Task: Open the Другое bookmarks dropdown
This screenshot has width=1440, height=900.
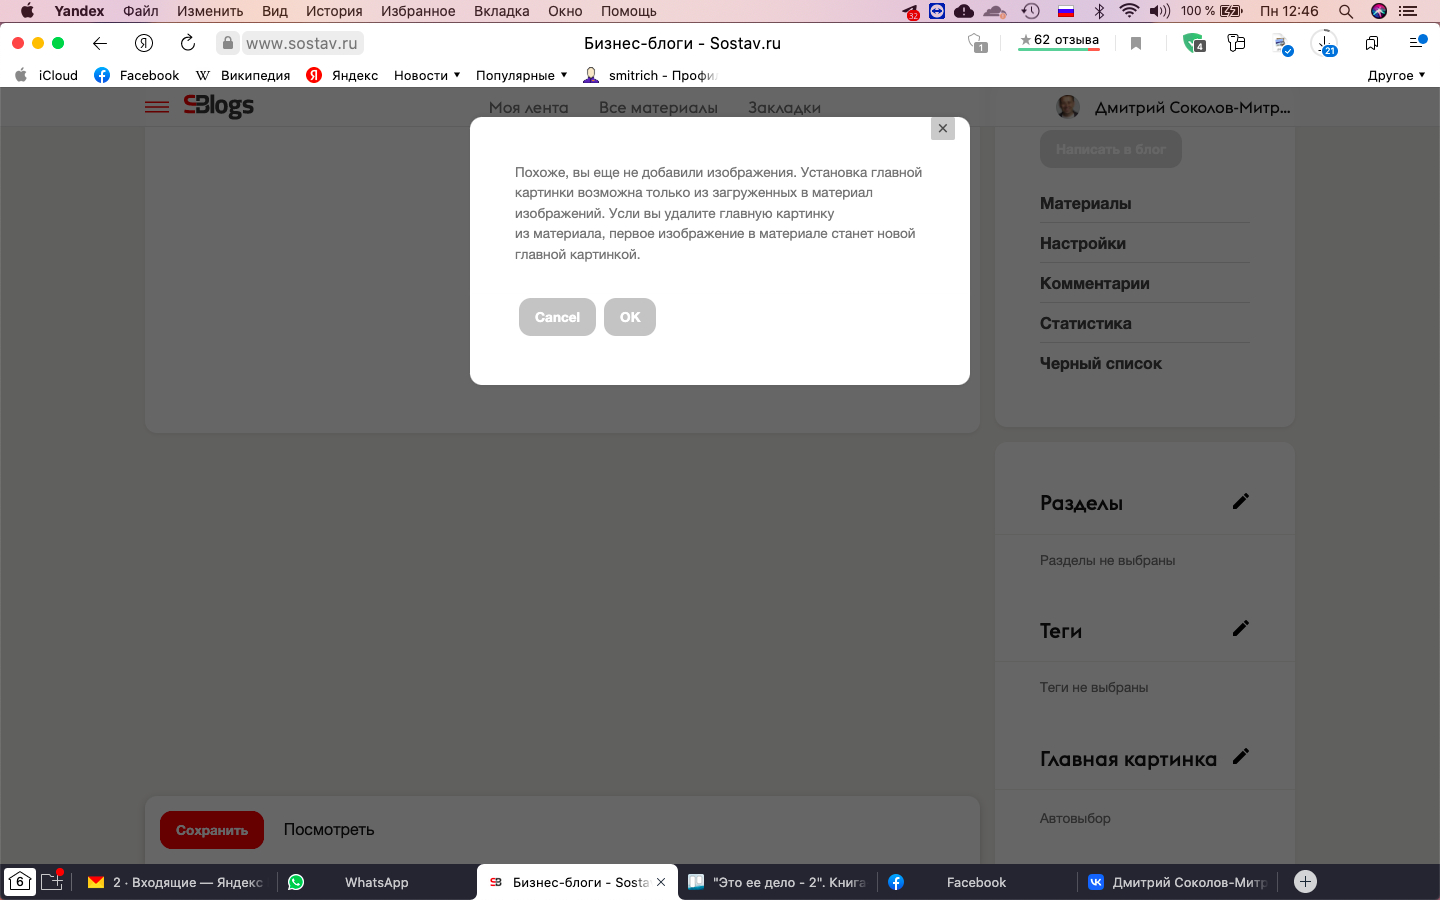Action: point(1396,75)
